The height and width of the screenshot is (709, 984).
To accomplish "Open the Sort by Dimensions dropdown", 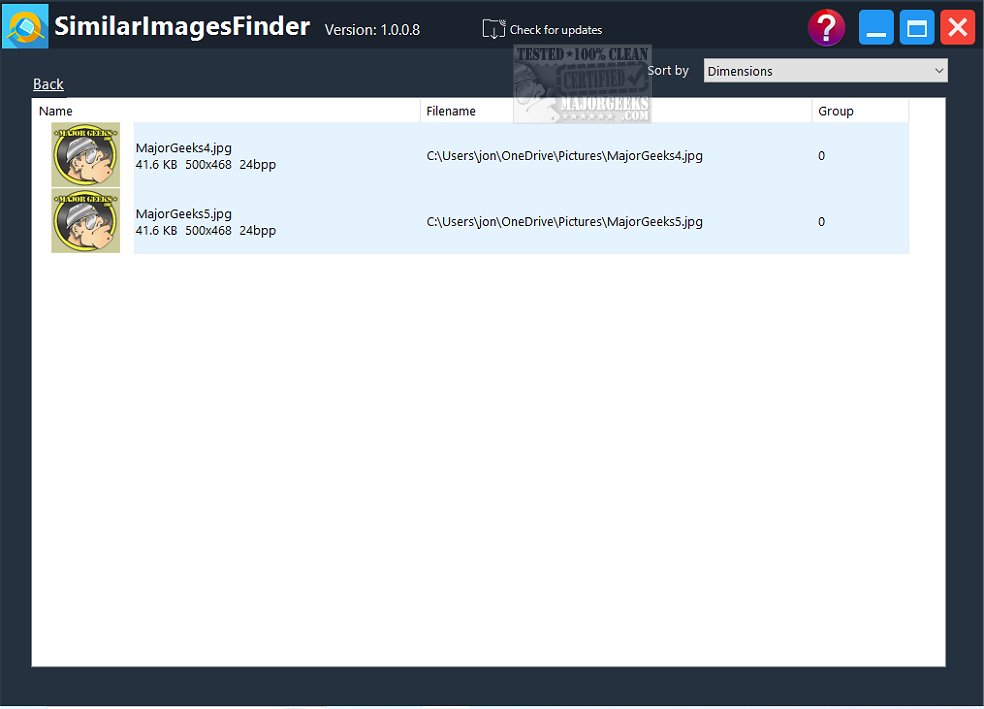I will pos(825,71).
